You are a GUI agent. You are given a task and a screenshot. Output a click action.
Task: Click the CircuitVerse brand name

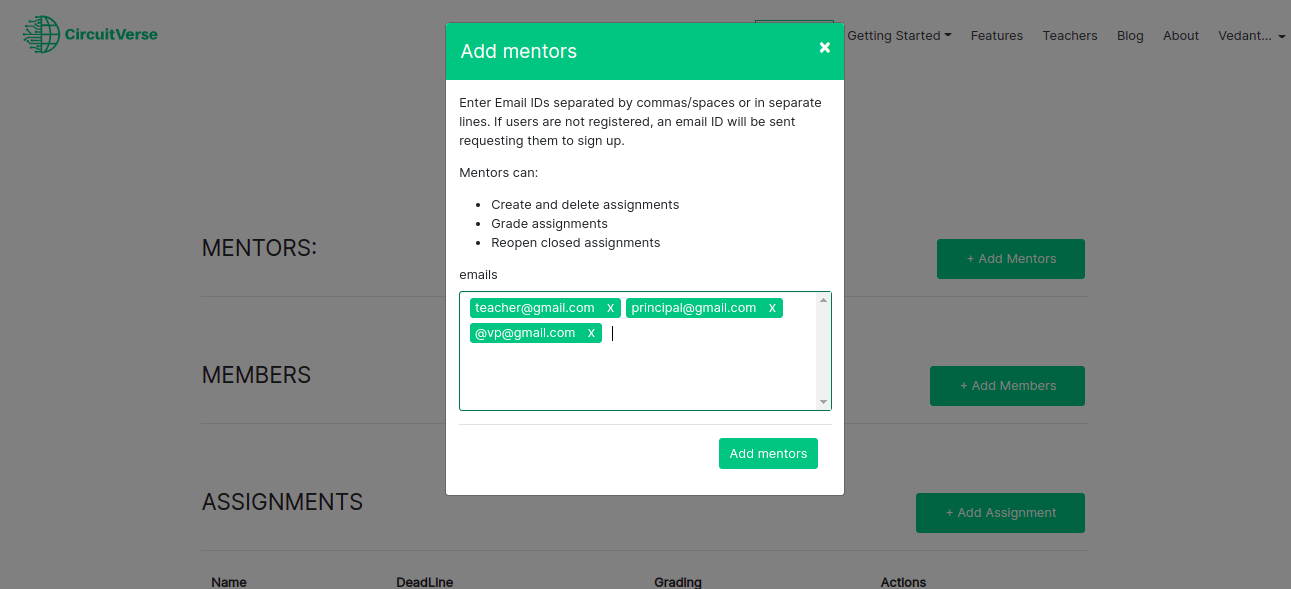(x=111, y=34)
